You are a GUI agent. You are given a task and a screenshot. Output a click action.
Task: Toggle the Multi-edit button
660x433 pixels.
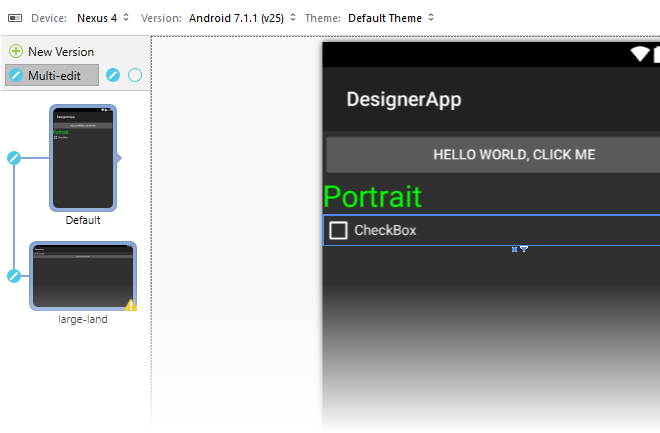(x=52, y=75)
